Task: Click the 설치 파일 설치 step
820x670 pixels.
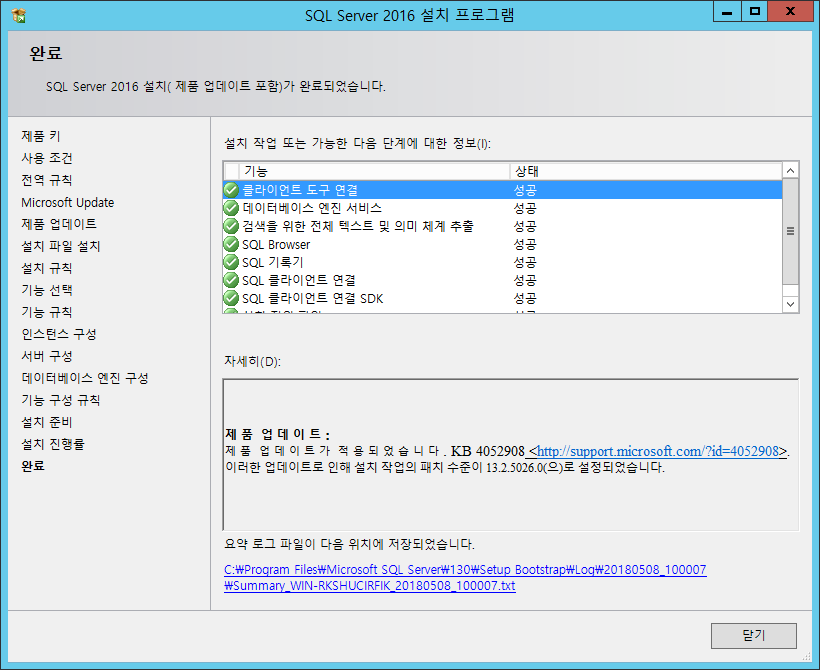Action: coord(61,246)
